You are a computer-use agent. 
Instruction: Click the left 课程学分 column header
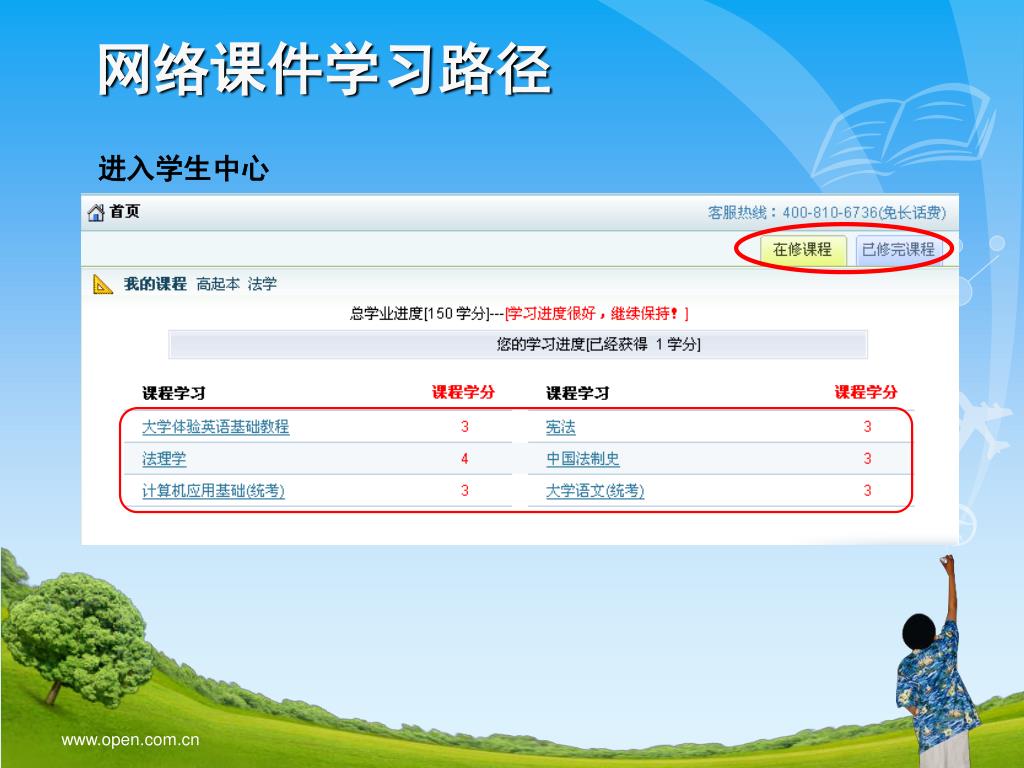click(x=463, y=392)
